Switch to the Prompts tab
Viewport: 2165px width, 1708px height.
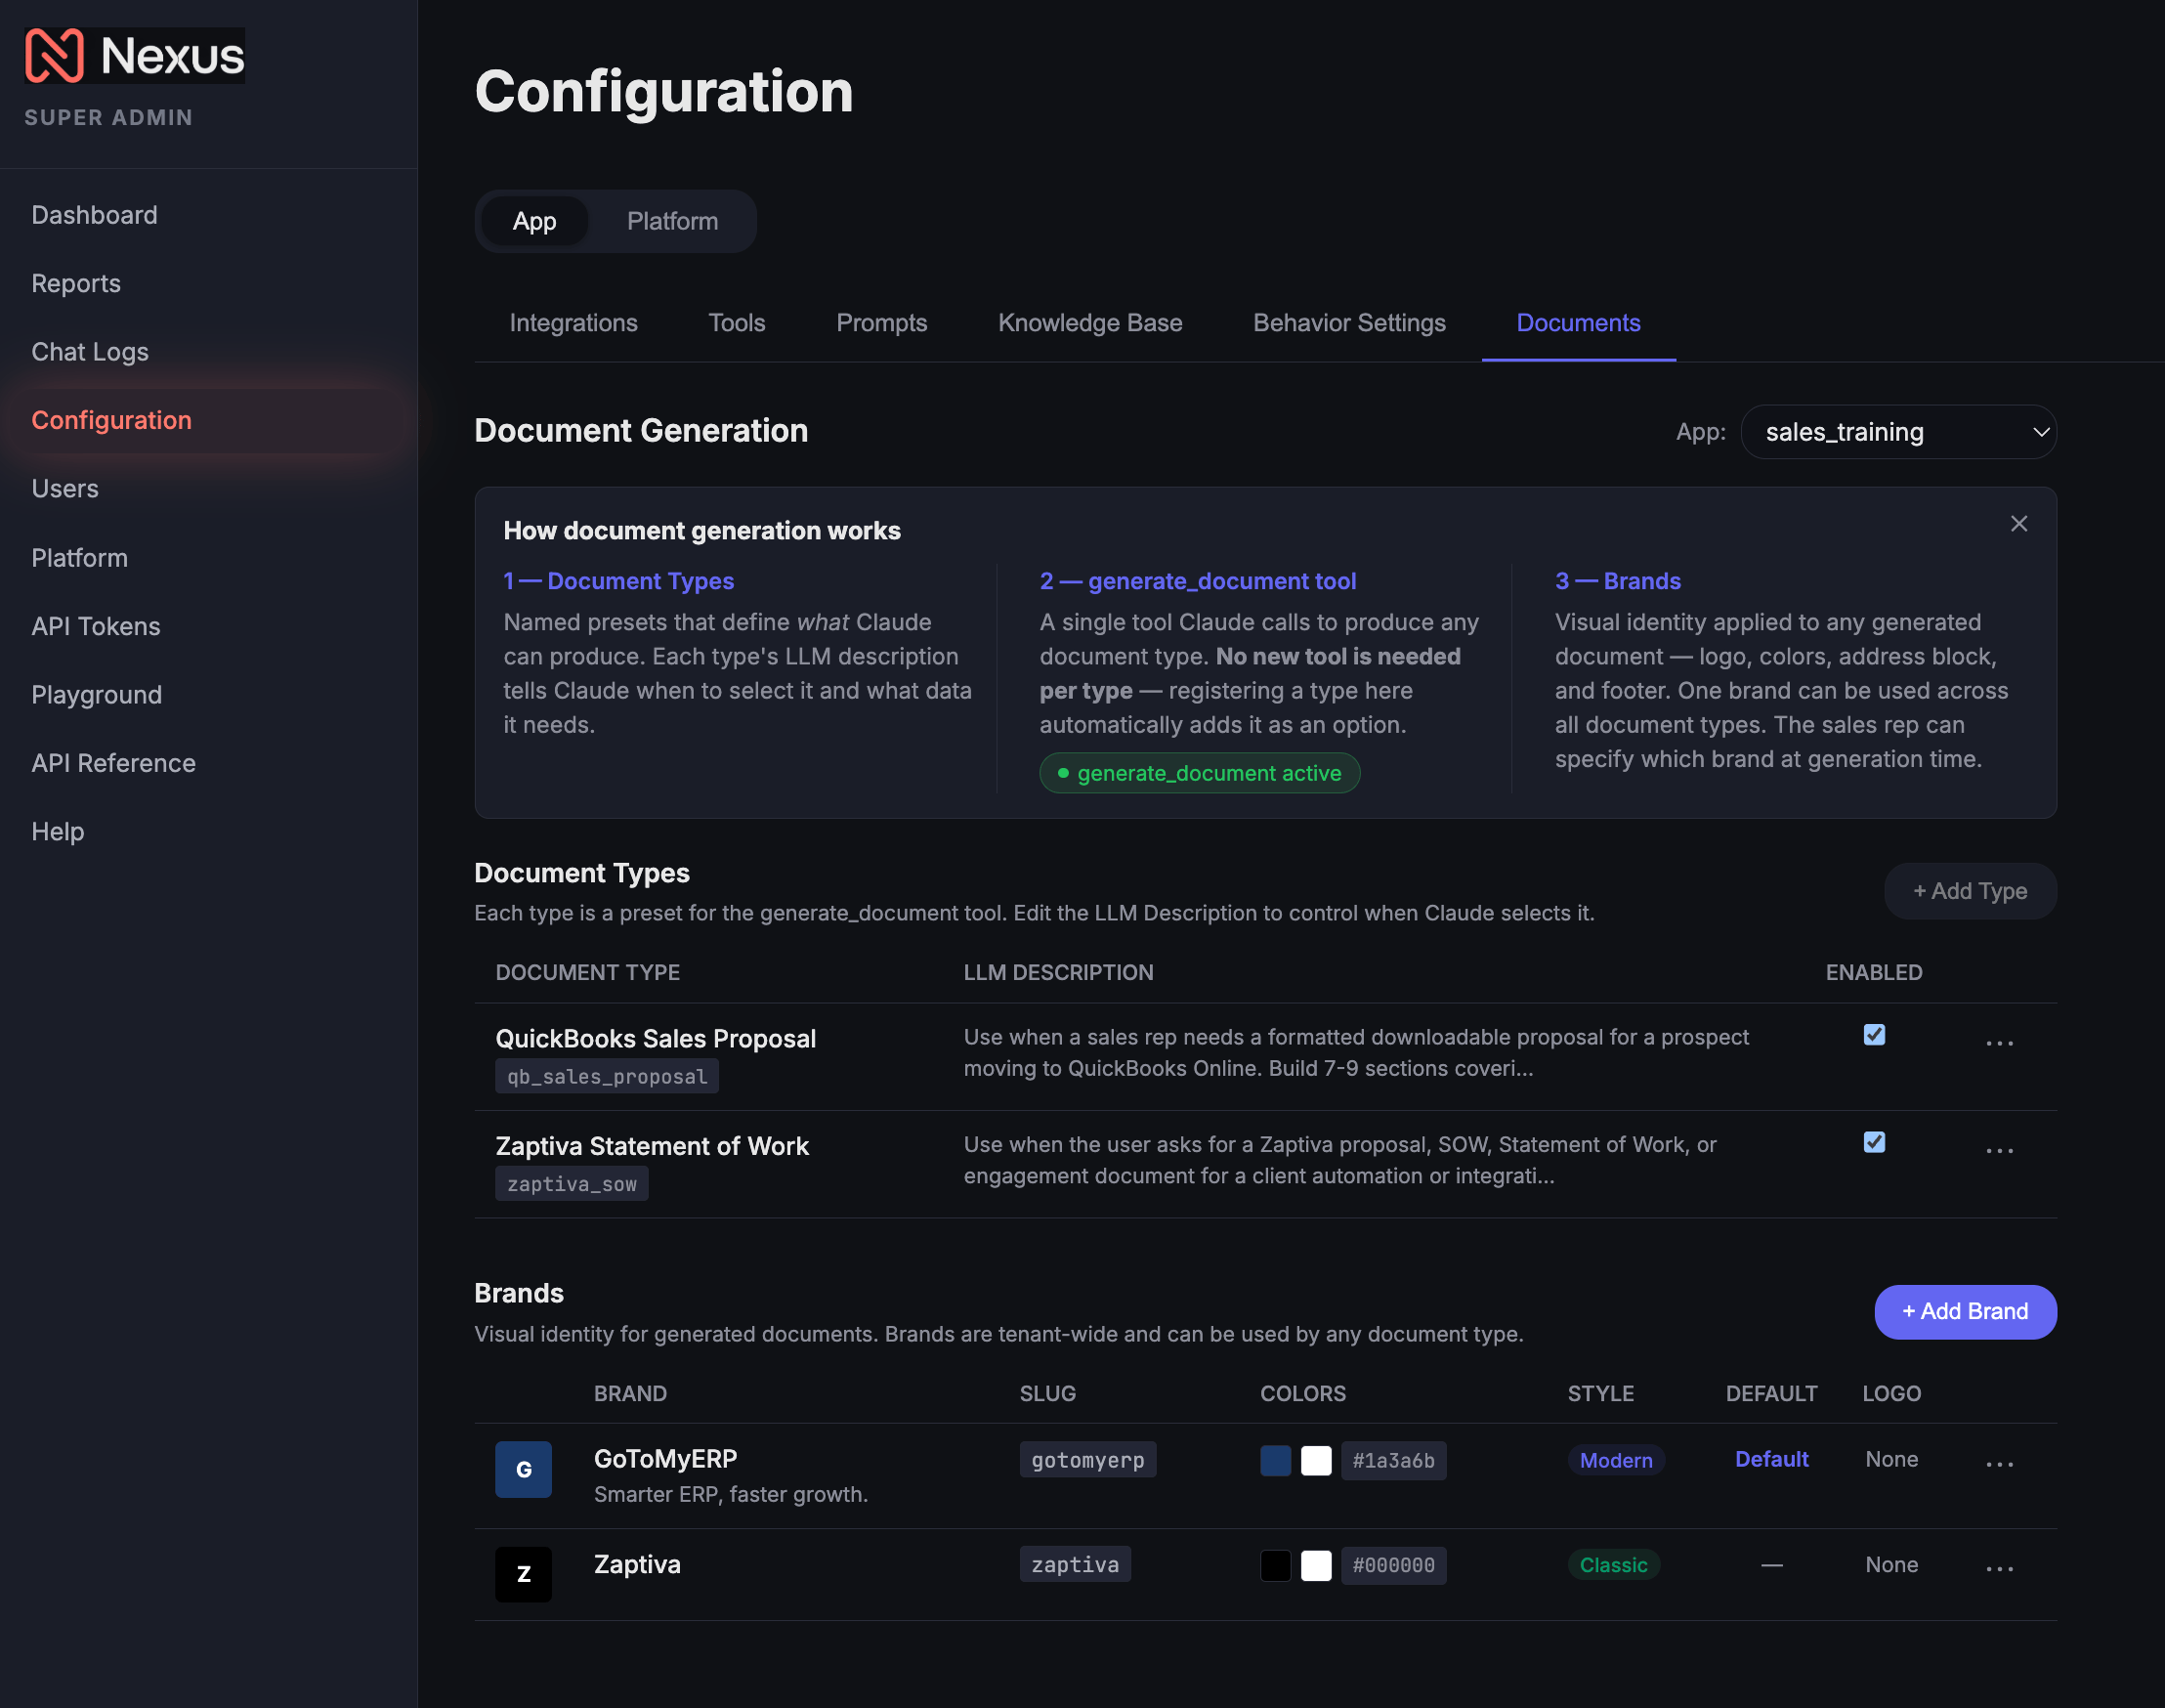click(881, 323)
